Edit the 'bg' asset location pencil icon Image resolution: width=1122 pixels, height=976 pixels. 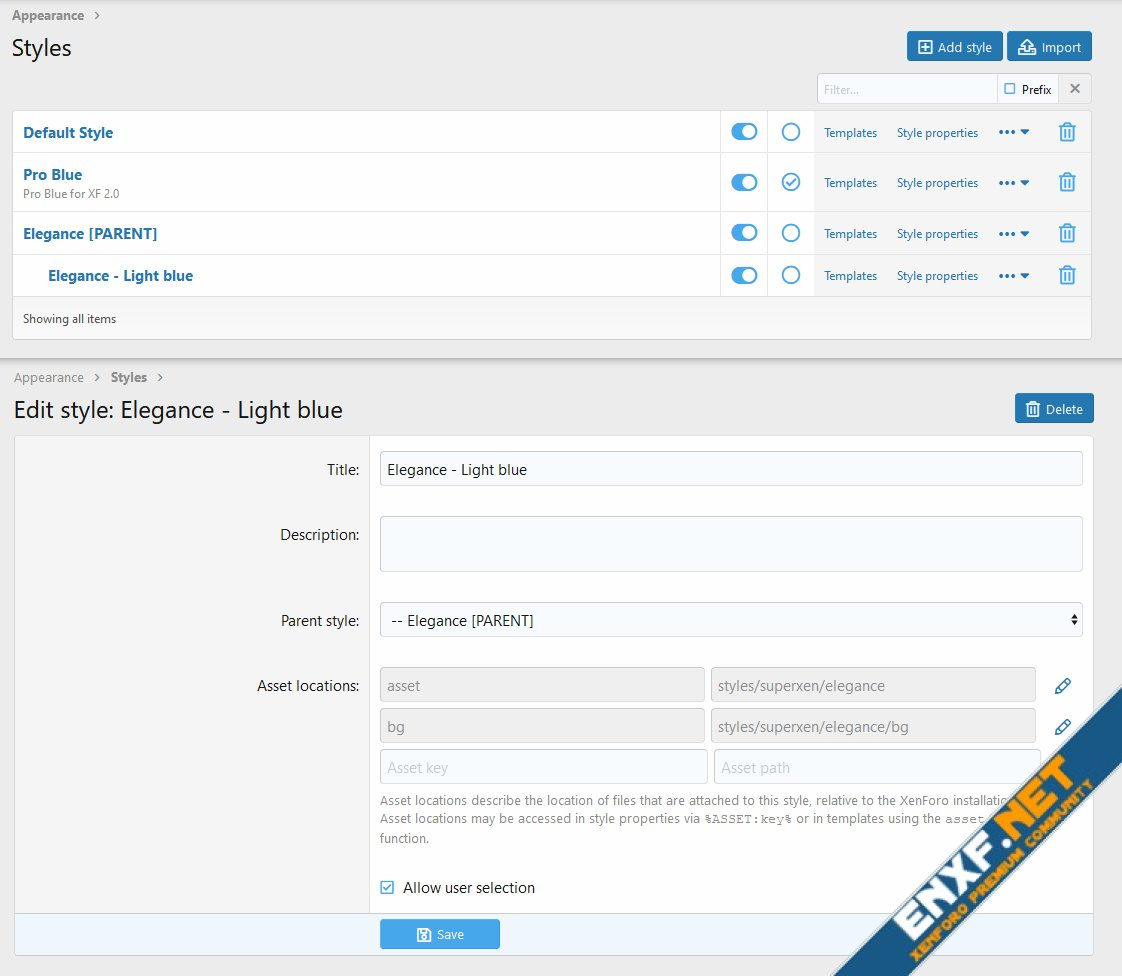(1063, 727)
